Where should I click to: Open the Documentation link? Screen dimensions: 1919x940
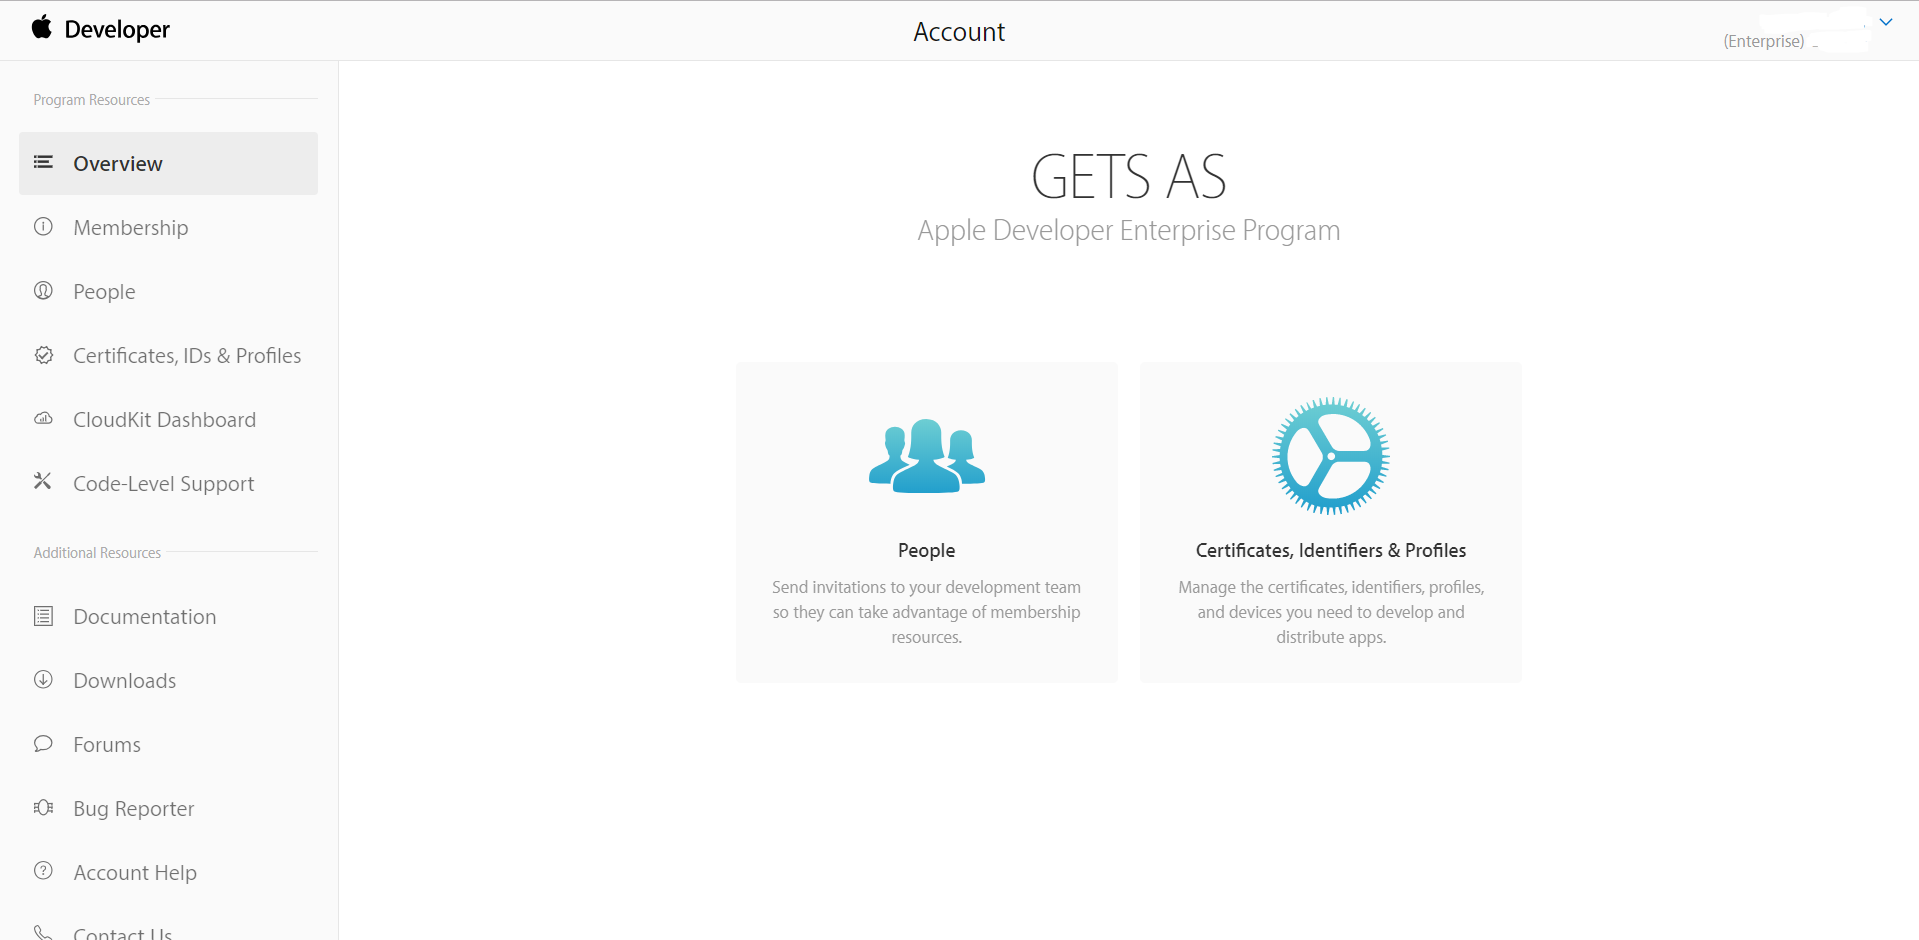click(144, 617)
